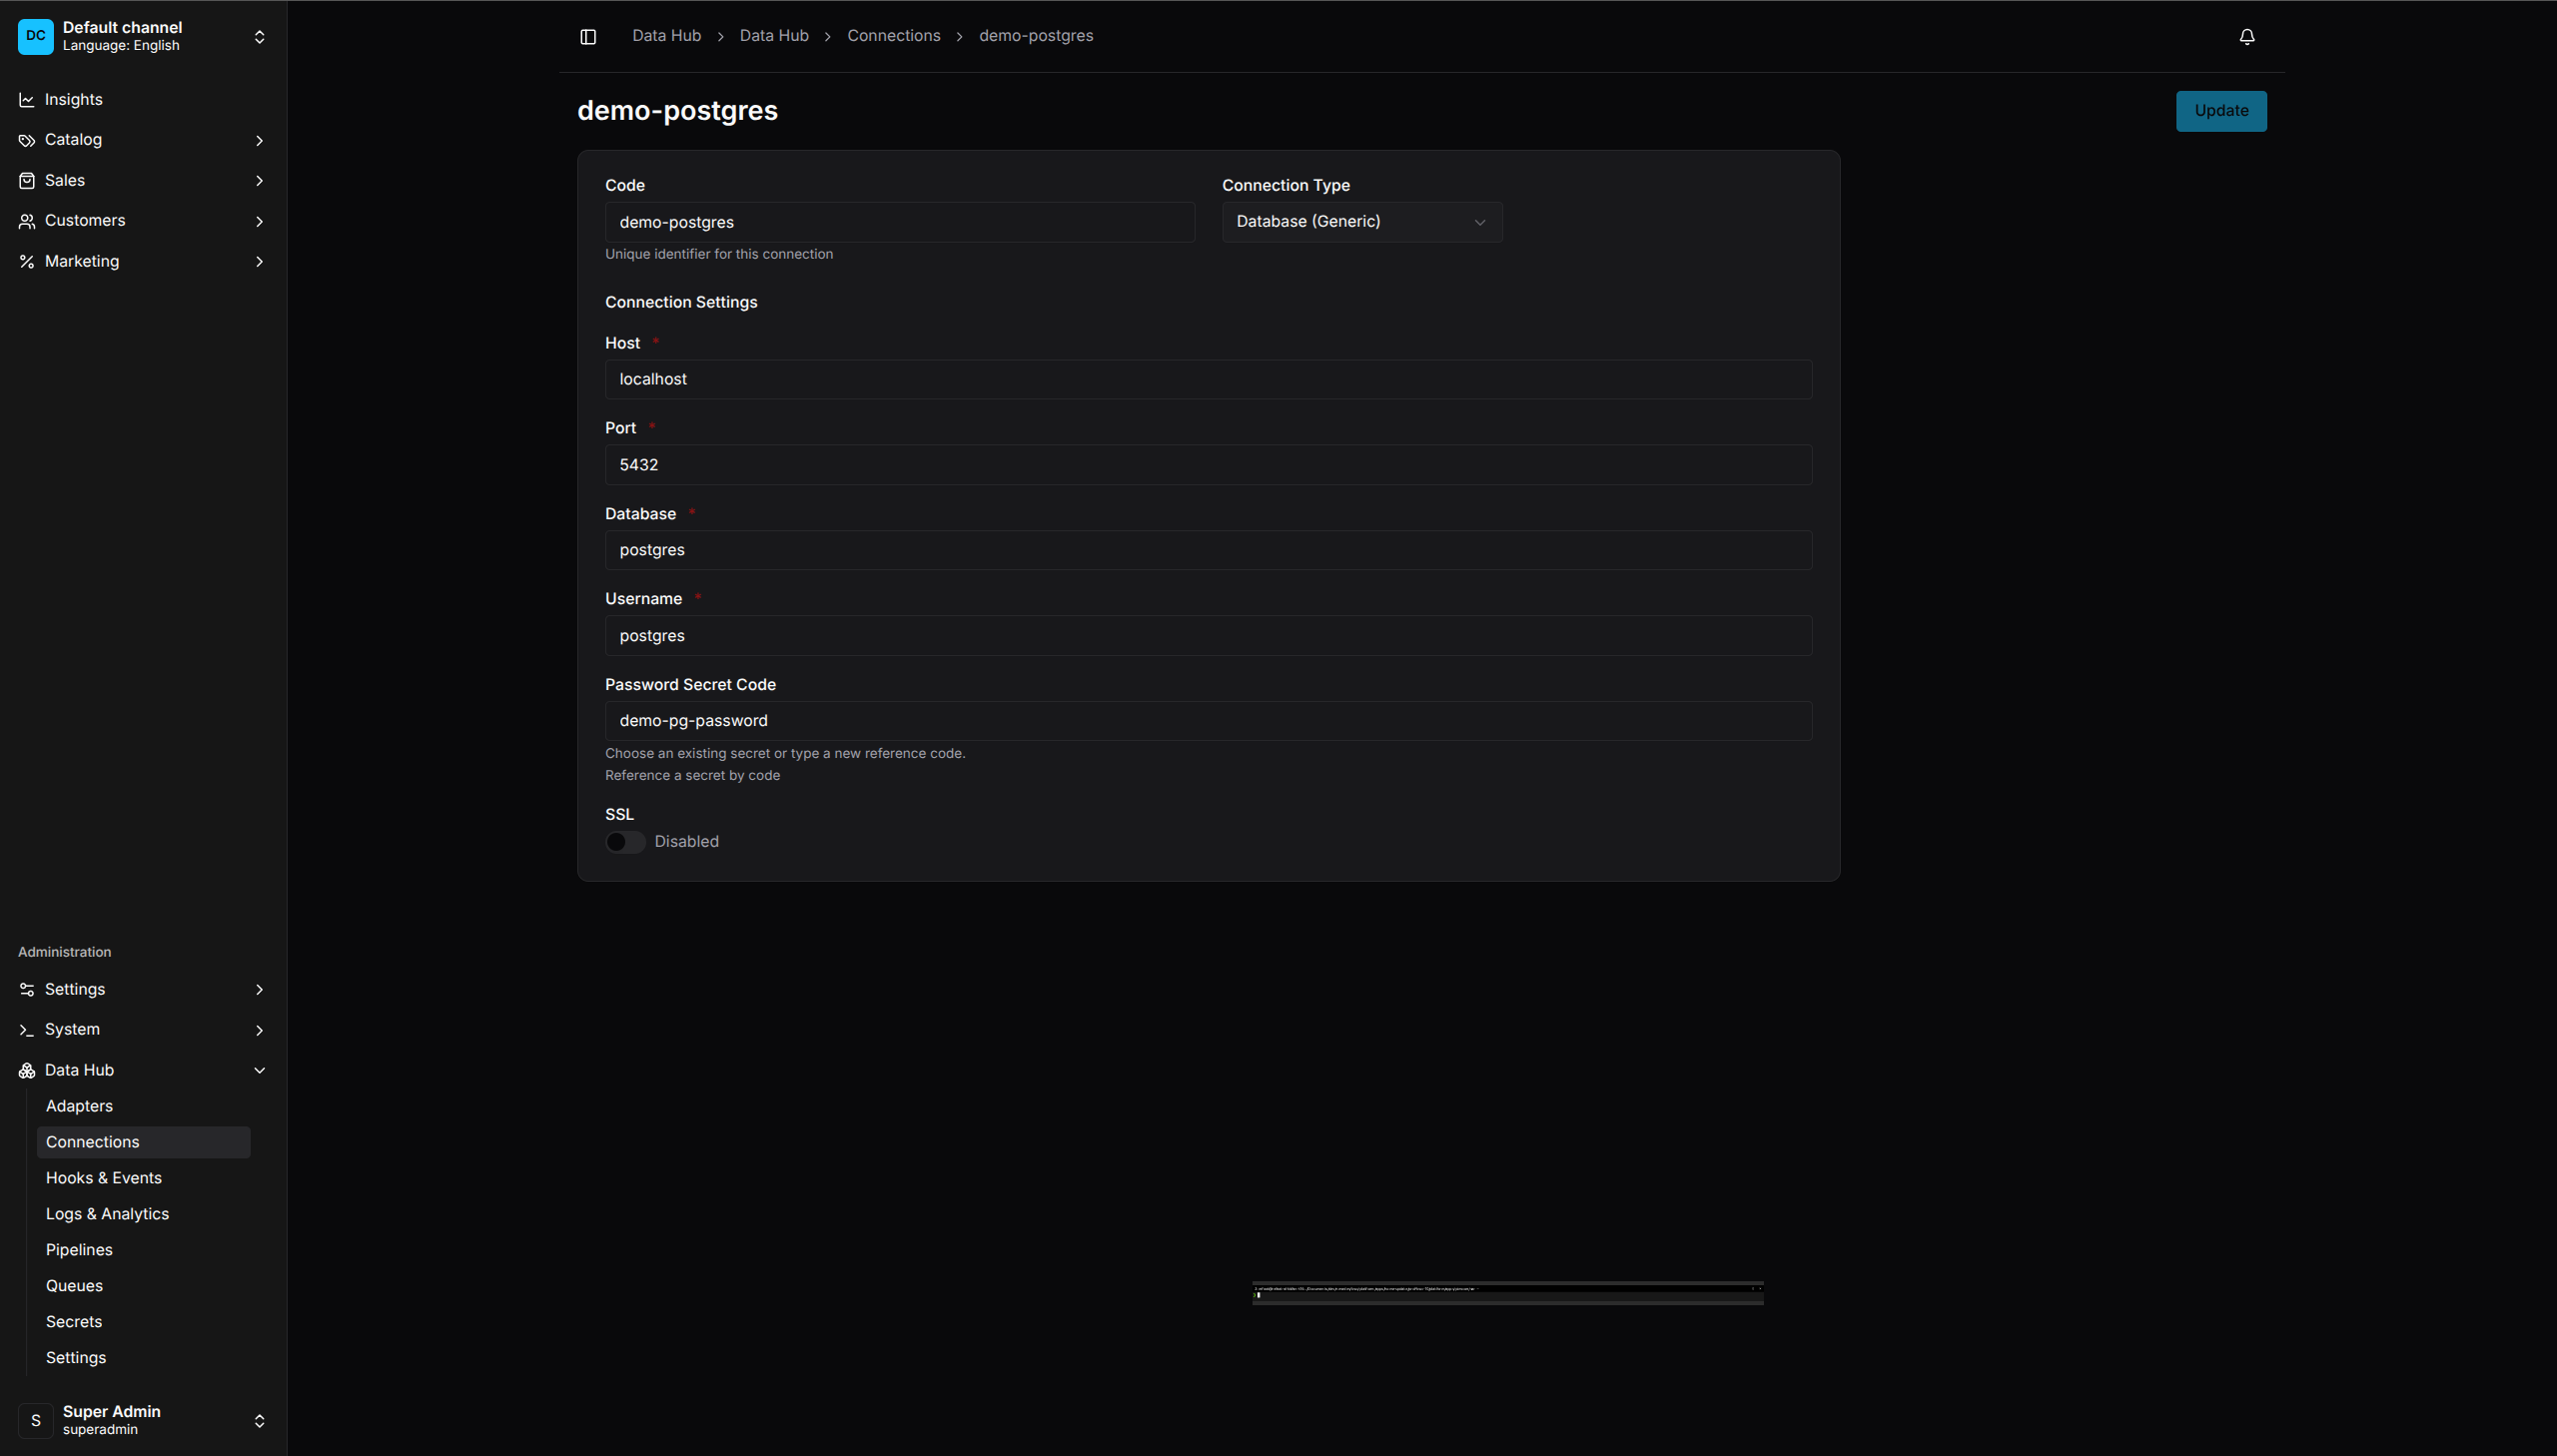Expand the Default channel switcher
This screenshot has height=1456, width=2557.
tap(259, 36)
